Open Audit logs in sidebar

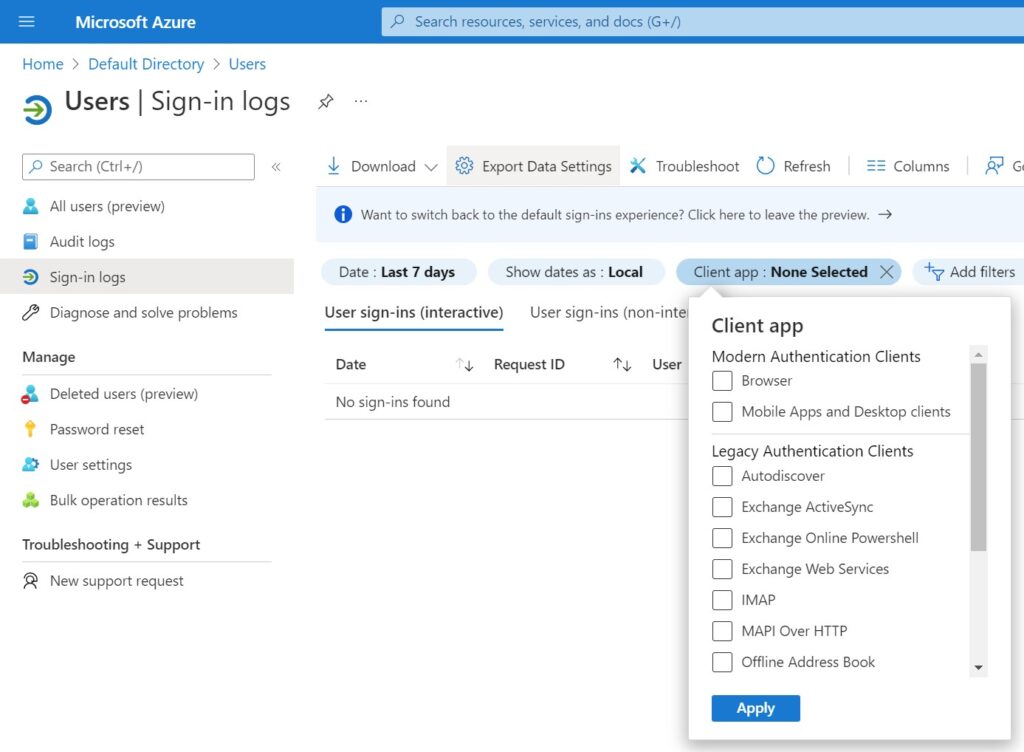click(x=82, y=242)
